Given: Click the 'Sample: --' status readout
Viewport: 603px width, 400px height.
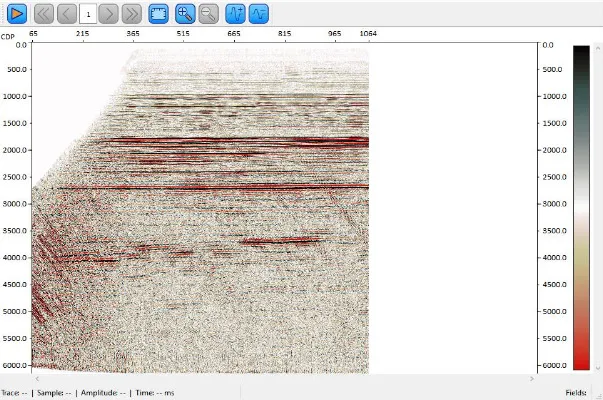Looking at the screenshot, I should [x=54, y=393].
